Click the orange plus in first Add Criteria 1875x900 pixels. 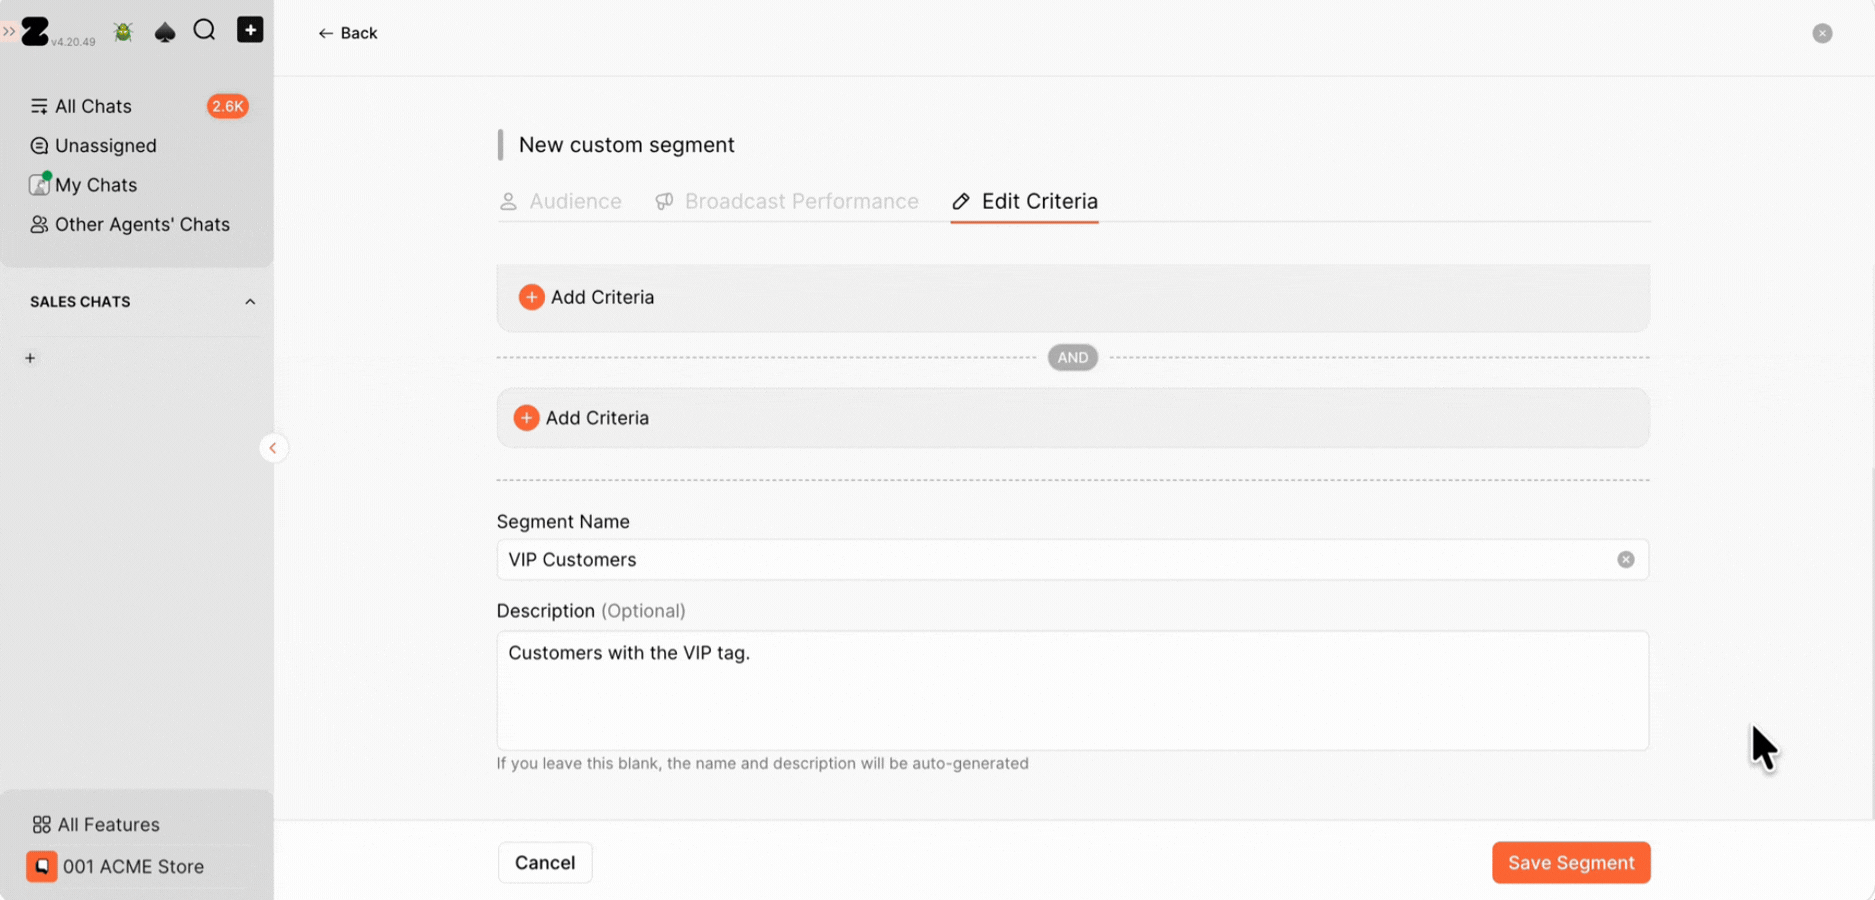tap(531, 297)
